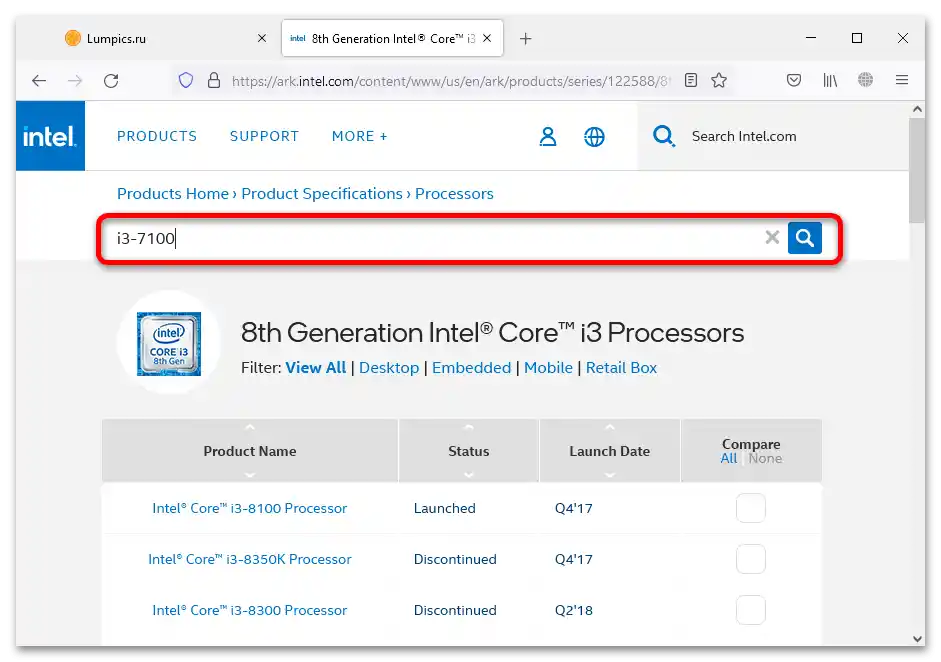This screenshot has width=941, height=662.
Task: Apply the View All filter
Action: tap(316, 368)
